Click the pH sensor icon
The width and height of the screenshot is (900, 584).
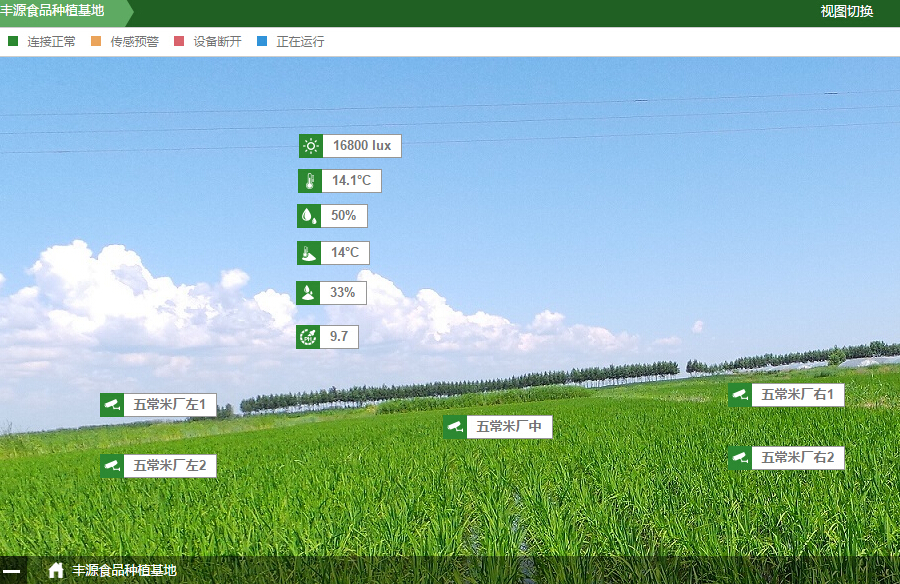(308, 337)
